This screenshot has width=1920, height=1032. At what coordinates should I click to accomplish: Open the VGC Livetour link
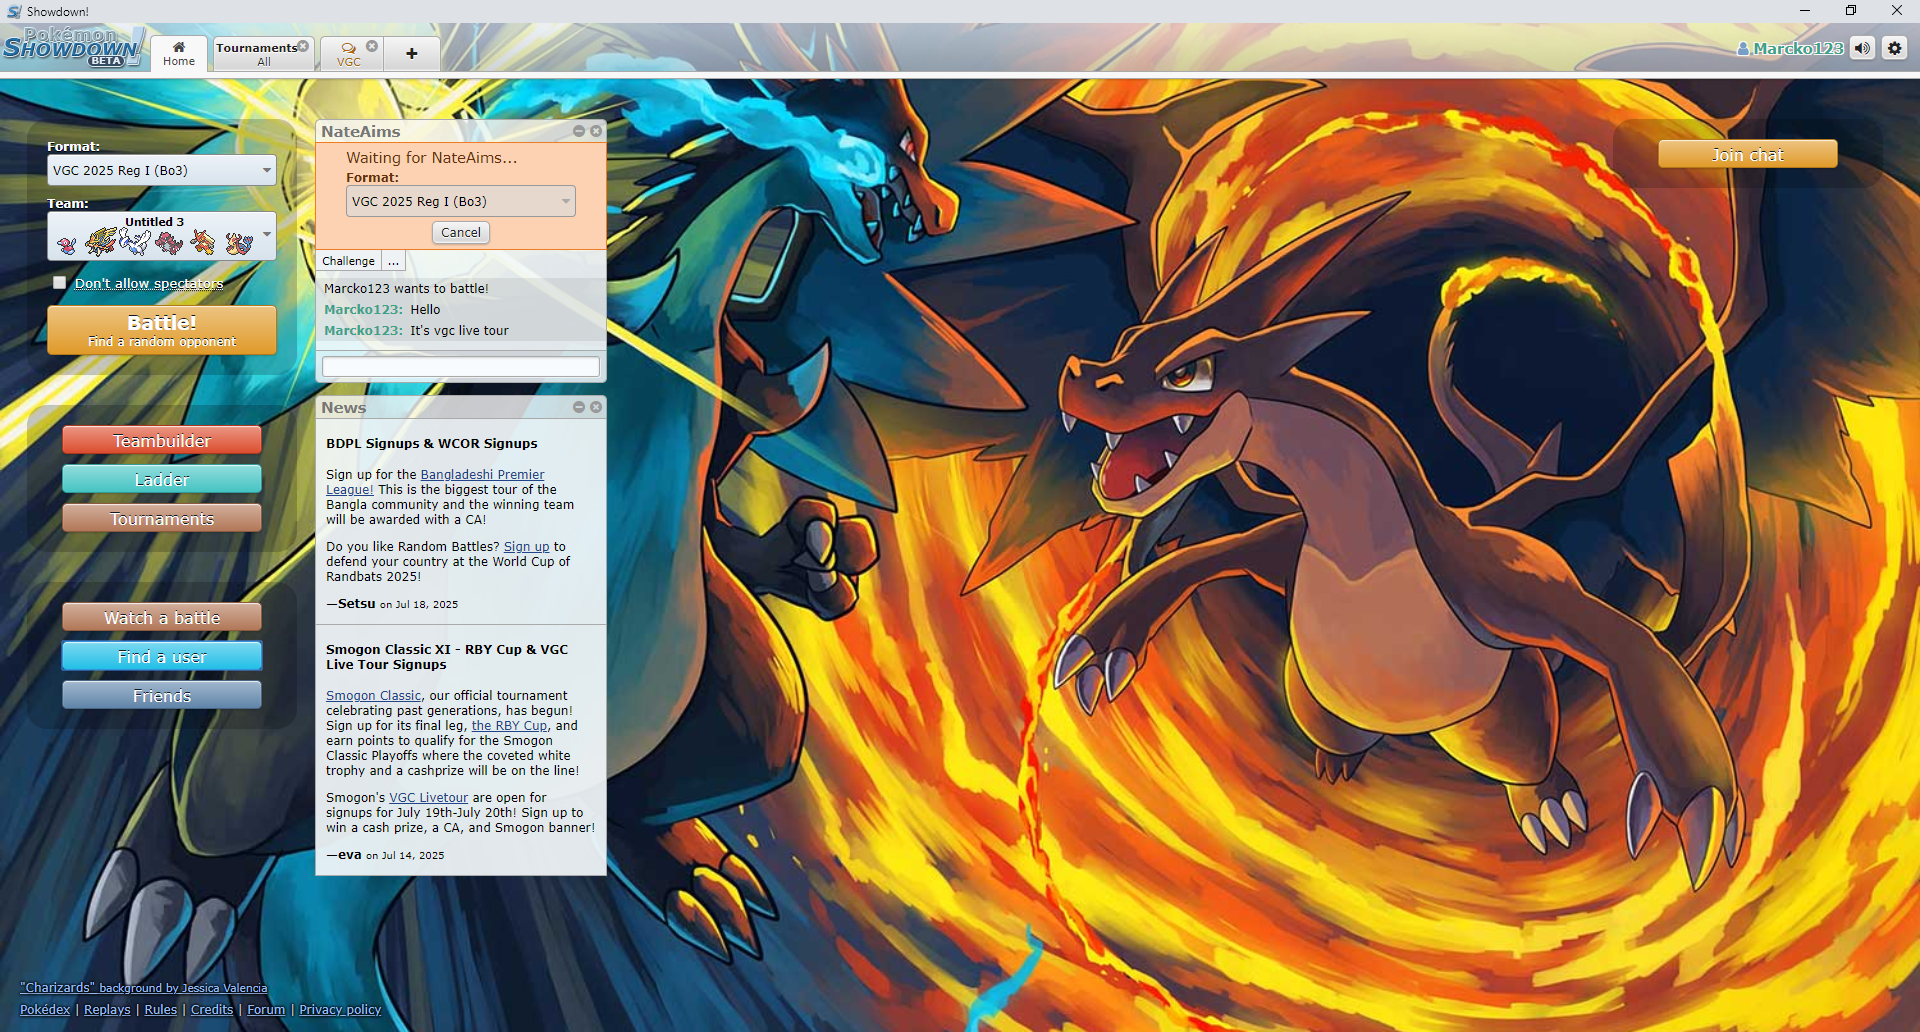[428, 798]
